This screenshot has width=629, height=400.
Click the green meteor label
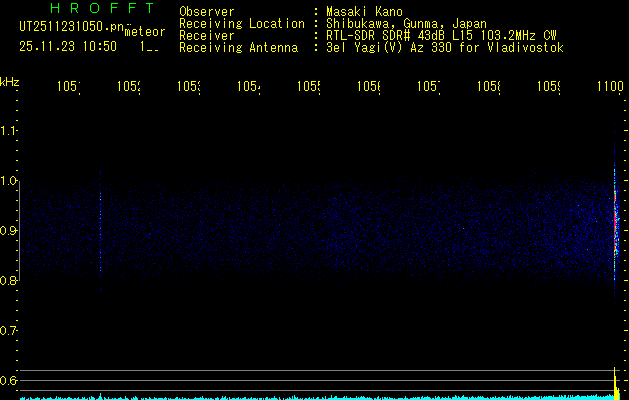point(144,32)
